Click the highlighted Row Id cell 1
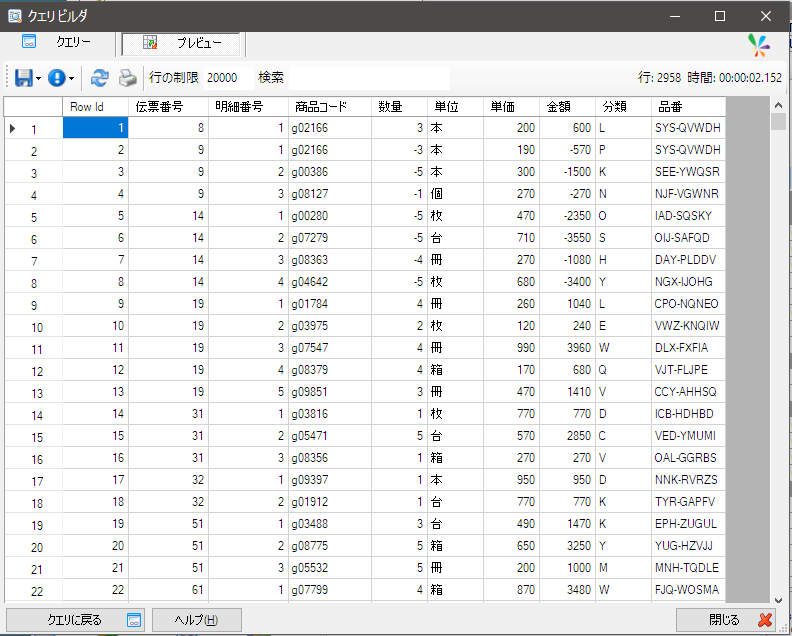Image resolution: width=792 pixels, height=636 pixels. click(95, 128)
